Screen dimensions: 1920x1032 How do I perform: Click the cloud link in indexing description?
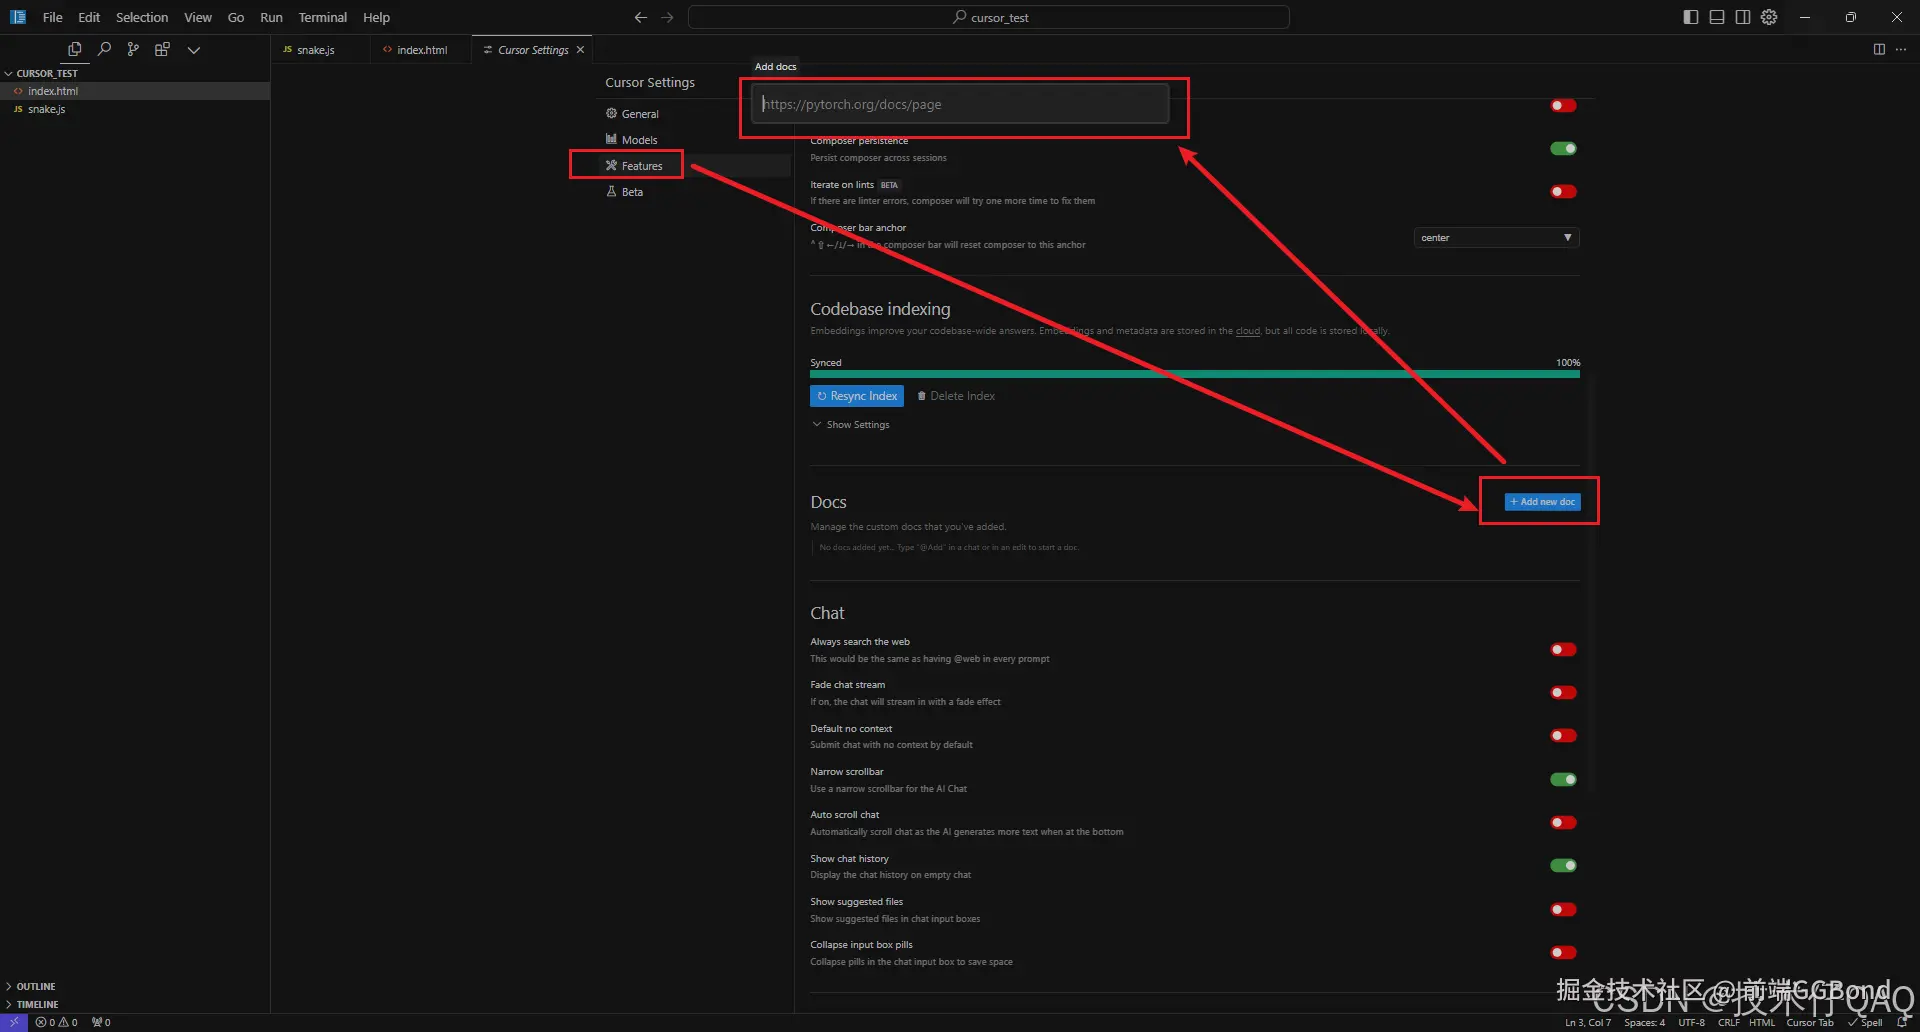point(1248,331)
